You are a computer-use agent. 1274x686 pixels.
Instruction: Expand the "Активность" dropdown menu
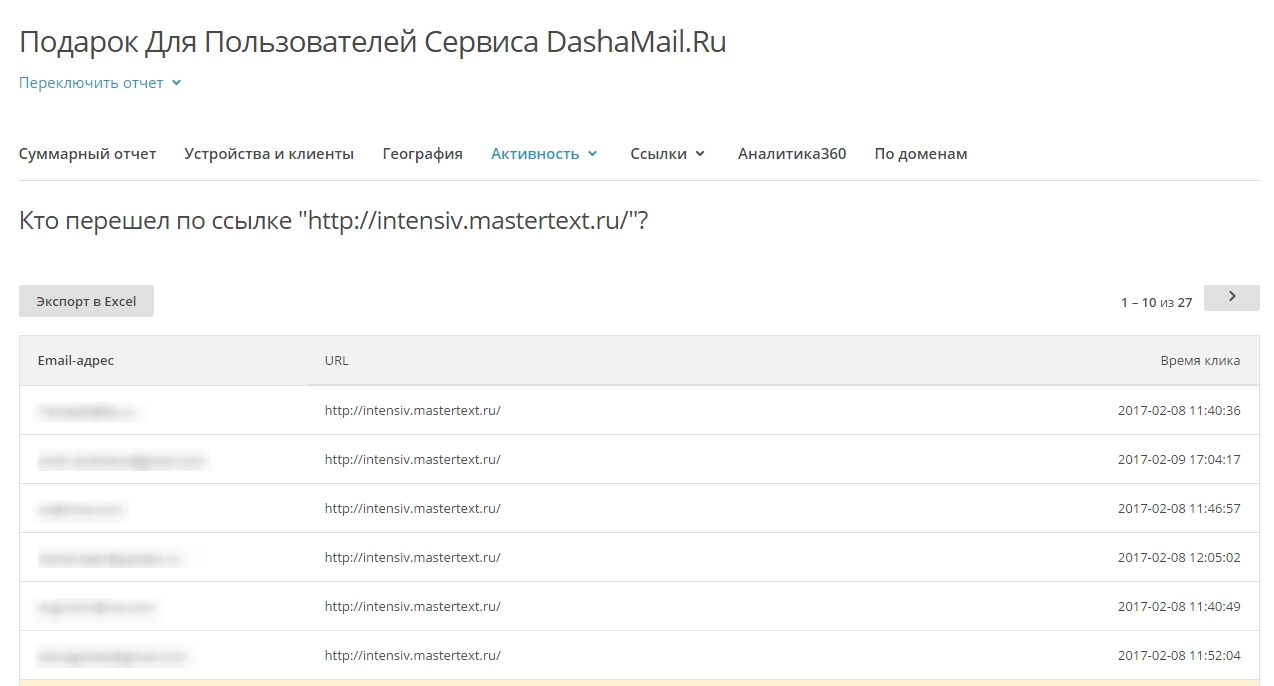544,154
